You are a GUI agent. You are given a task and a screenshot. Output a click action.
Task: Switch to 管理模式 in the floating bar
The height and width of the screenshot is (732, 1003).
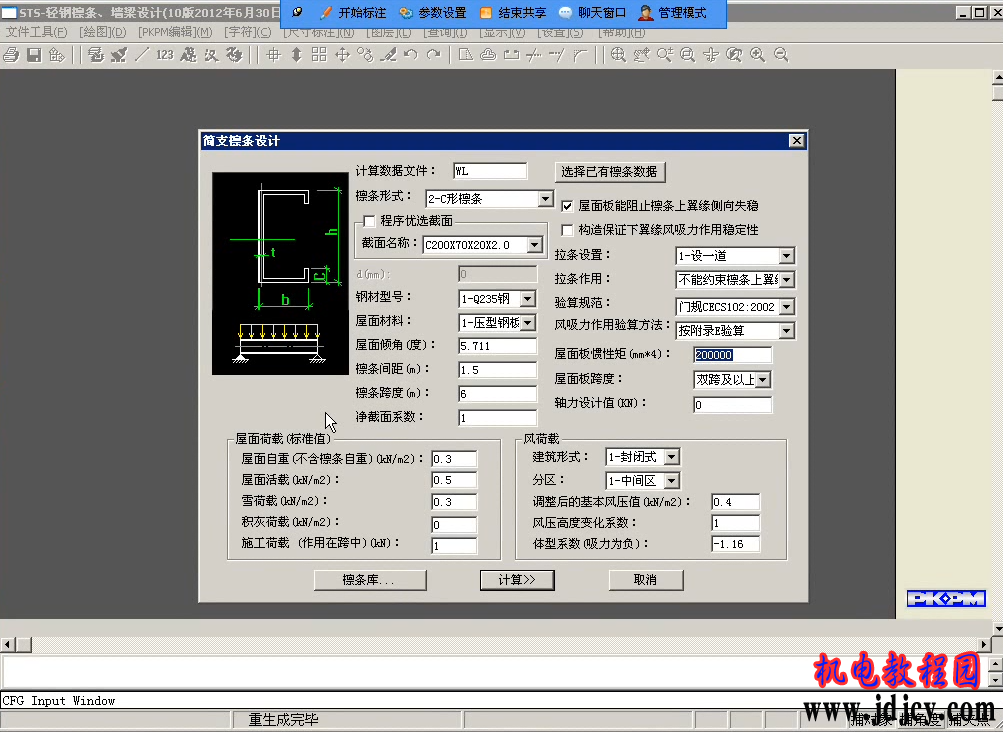pyautogui.click(x=672, y=13)
